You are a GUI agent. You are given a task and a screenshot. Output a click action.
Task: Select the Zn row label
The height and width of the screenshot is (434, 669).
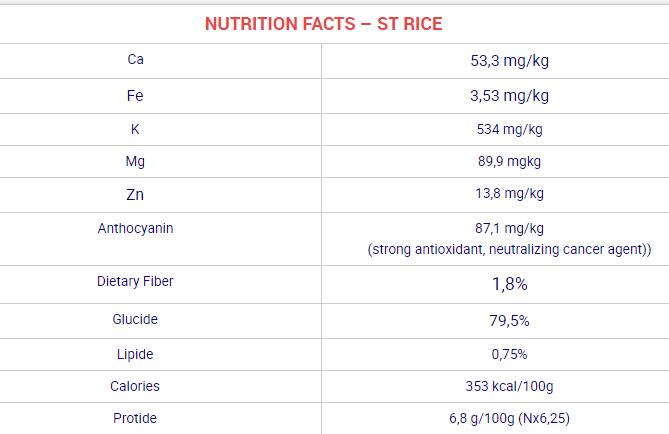pyautogui.click(x=135, y=194)
